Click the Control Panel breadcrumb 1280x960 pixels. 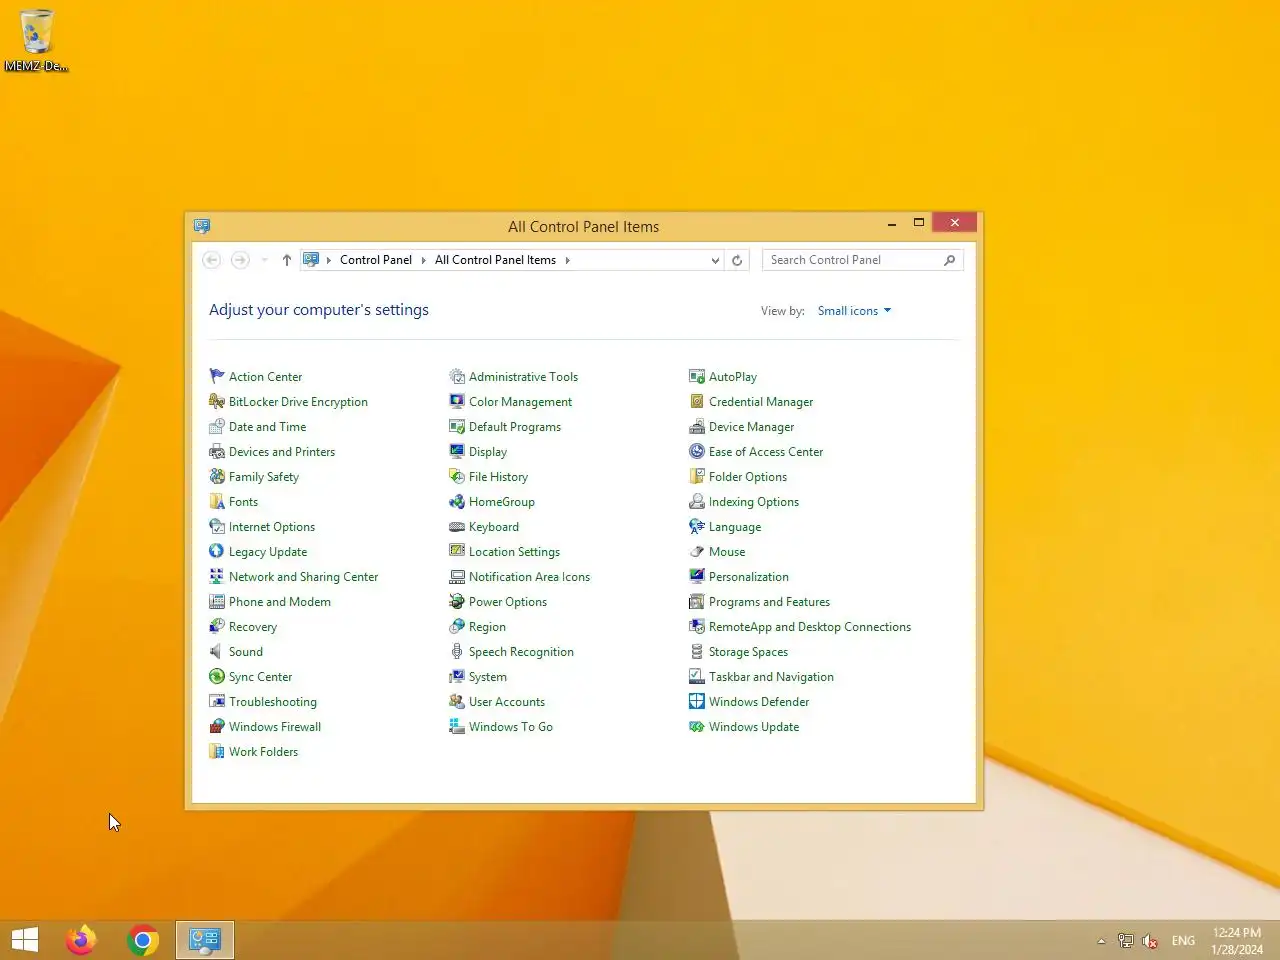[376, 260]
